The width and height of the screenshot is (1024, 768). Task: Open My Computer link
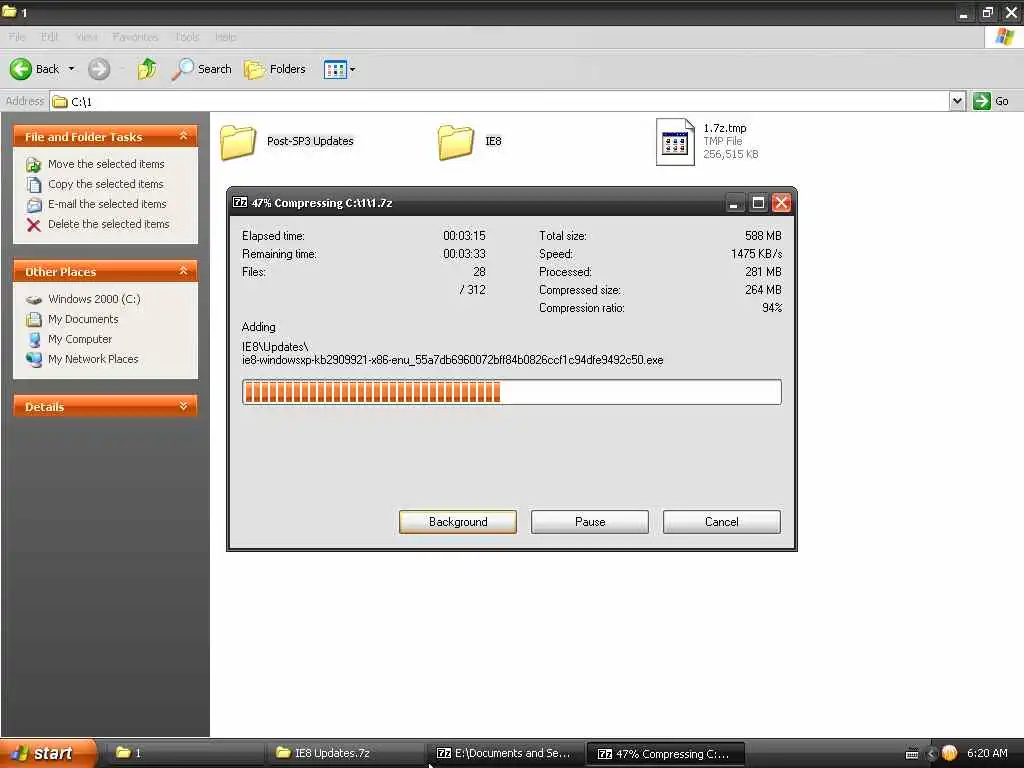click(x=80, y=339)
